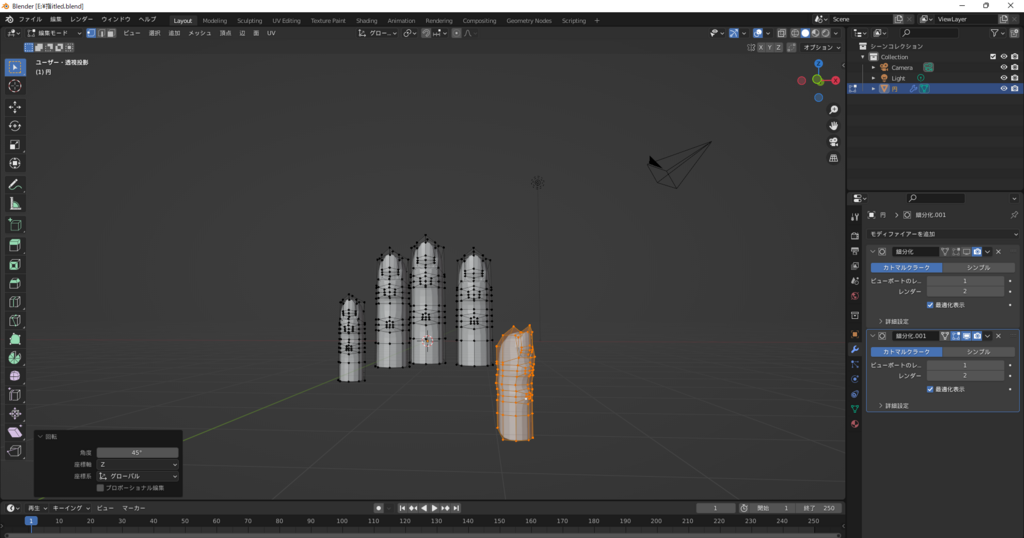Switch to the Sculpting workspace tab
This screenshot has width=1024, height=538.
[249, 20]
